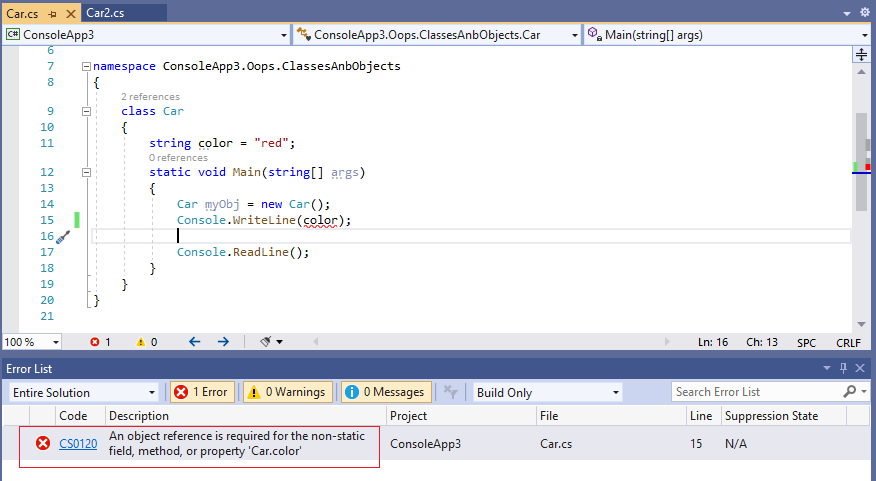Click the scroll down arrow of editor
876x481 pixels.
(x=861, y=324)
